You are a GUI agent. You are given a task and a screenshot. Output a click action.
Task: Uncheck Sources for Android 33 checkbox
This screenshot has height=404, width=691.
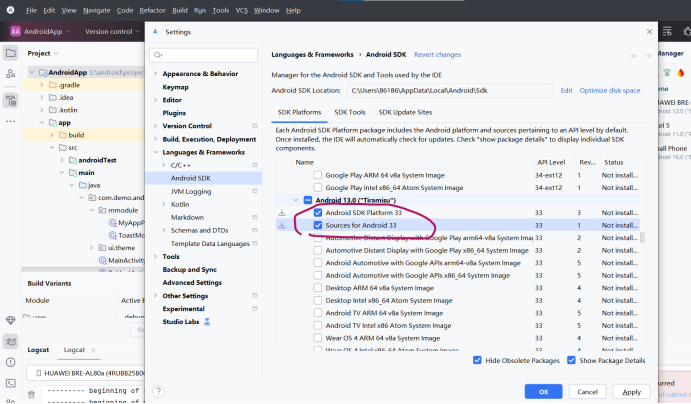click(318, 225)
